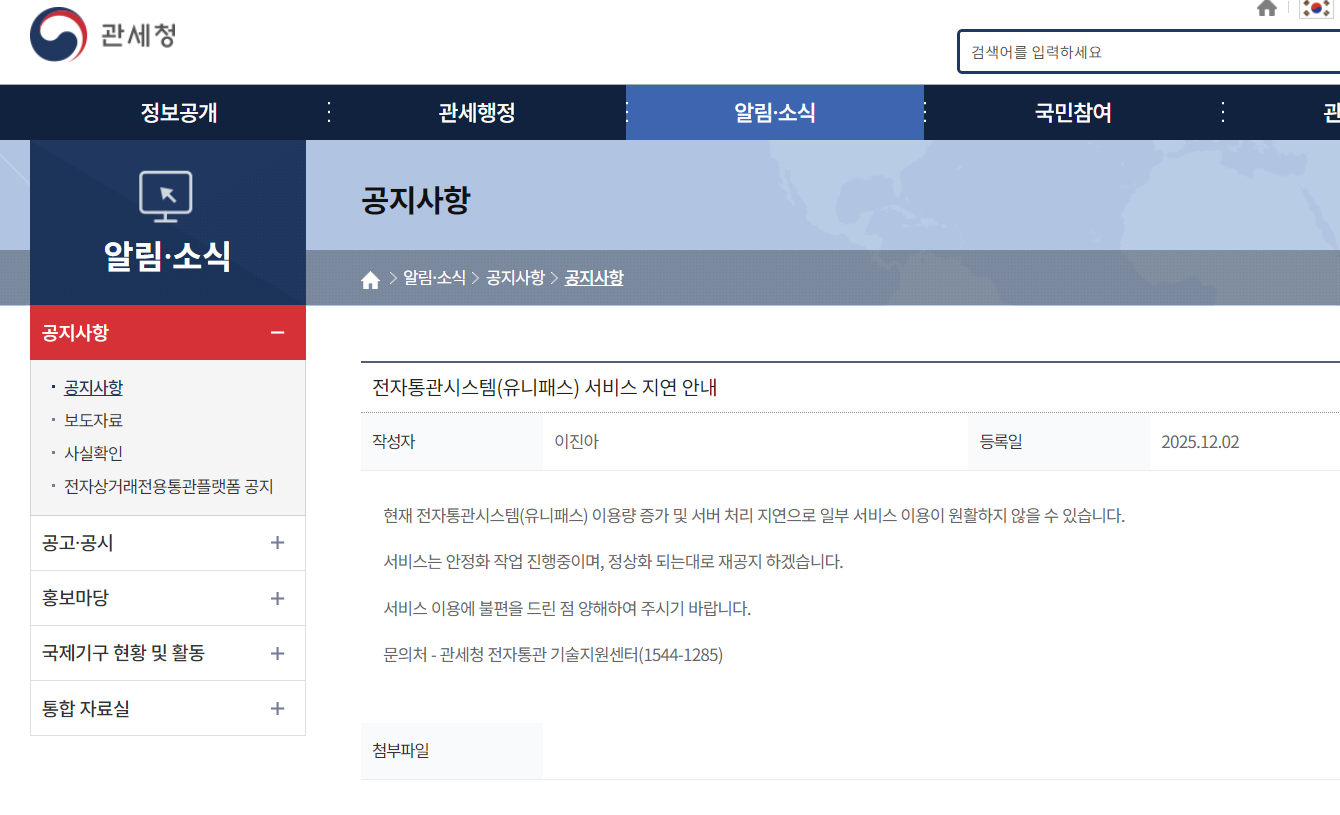1340x815 pixels.
Task: Open 보도자료 in the sidebar
Action: [x=93, y=421]
